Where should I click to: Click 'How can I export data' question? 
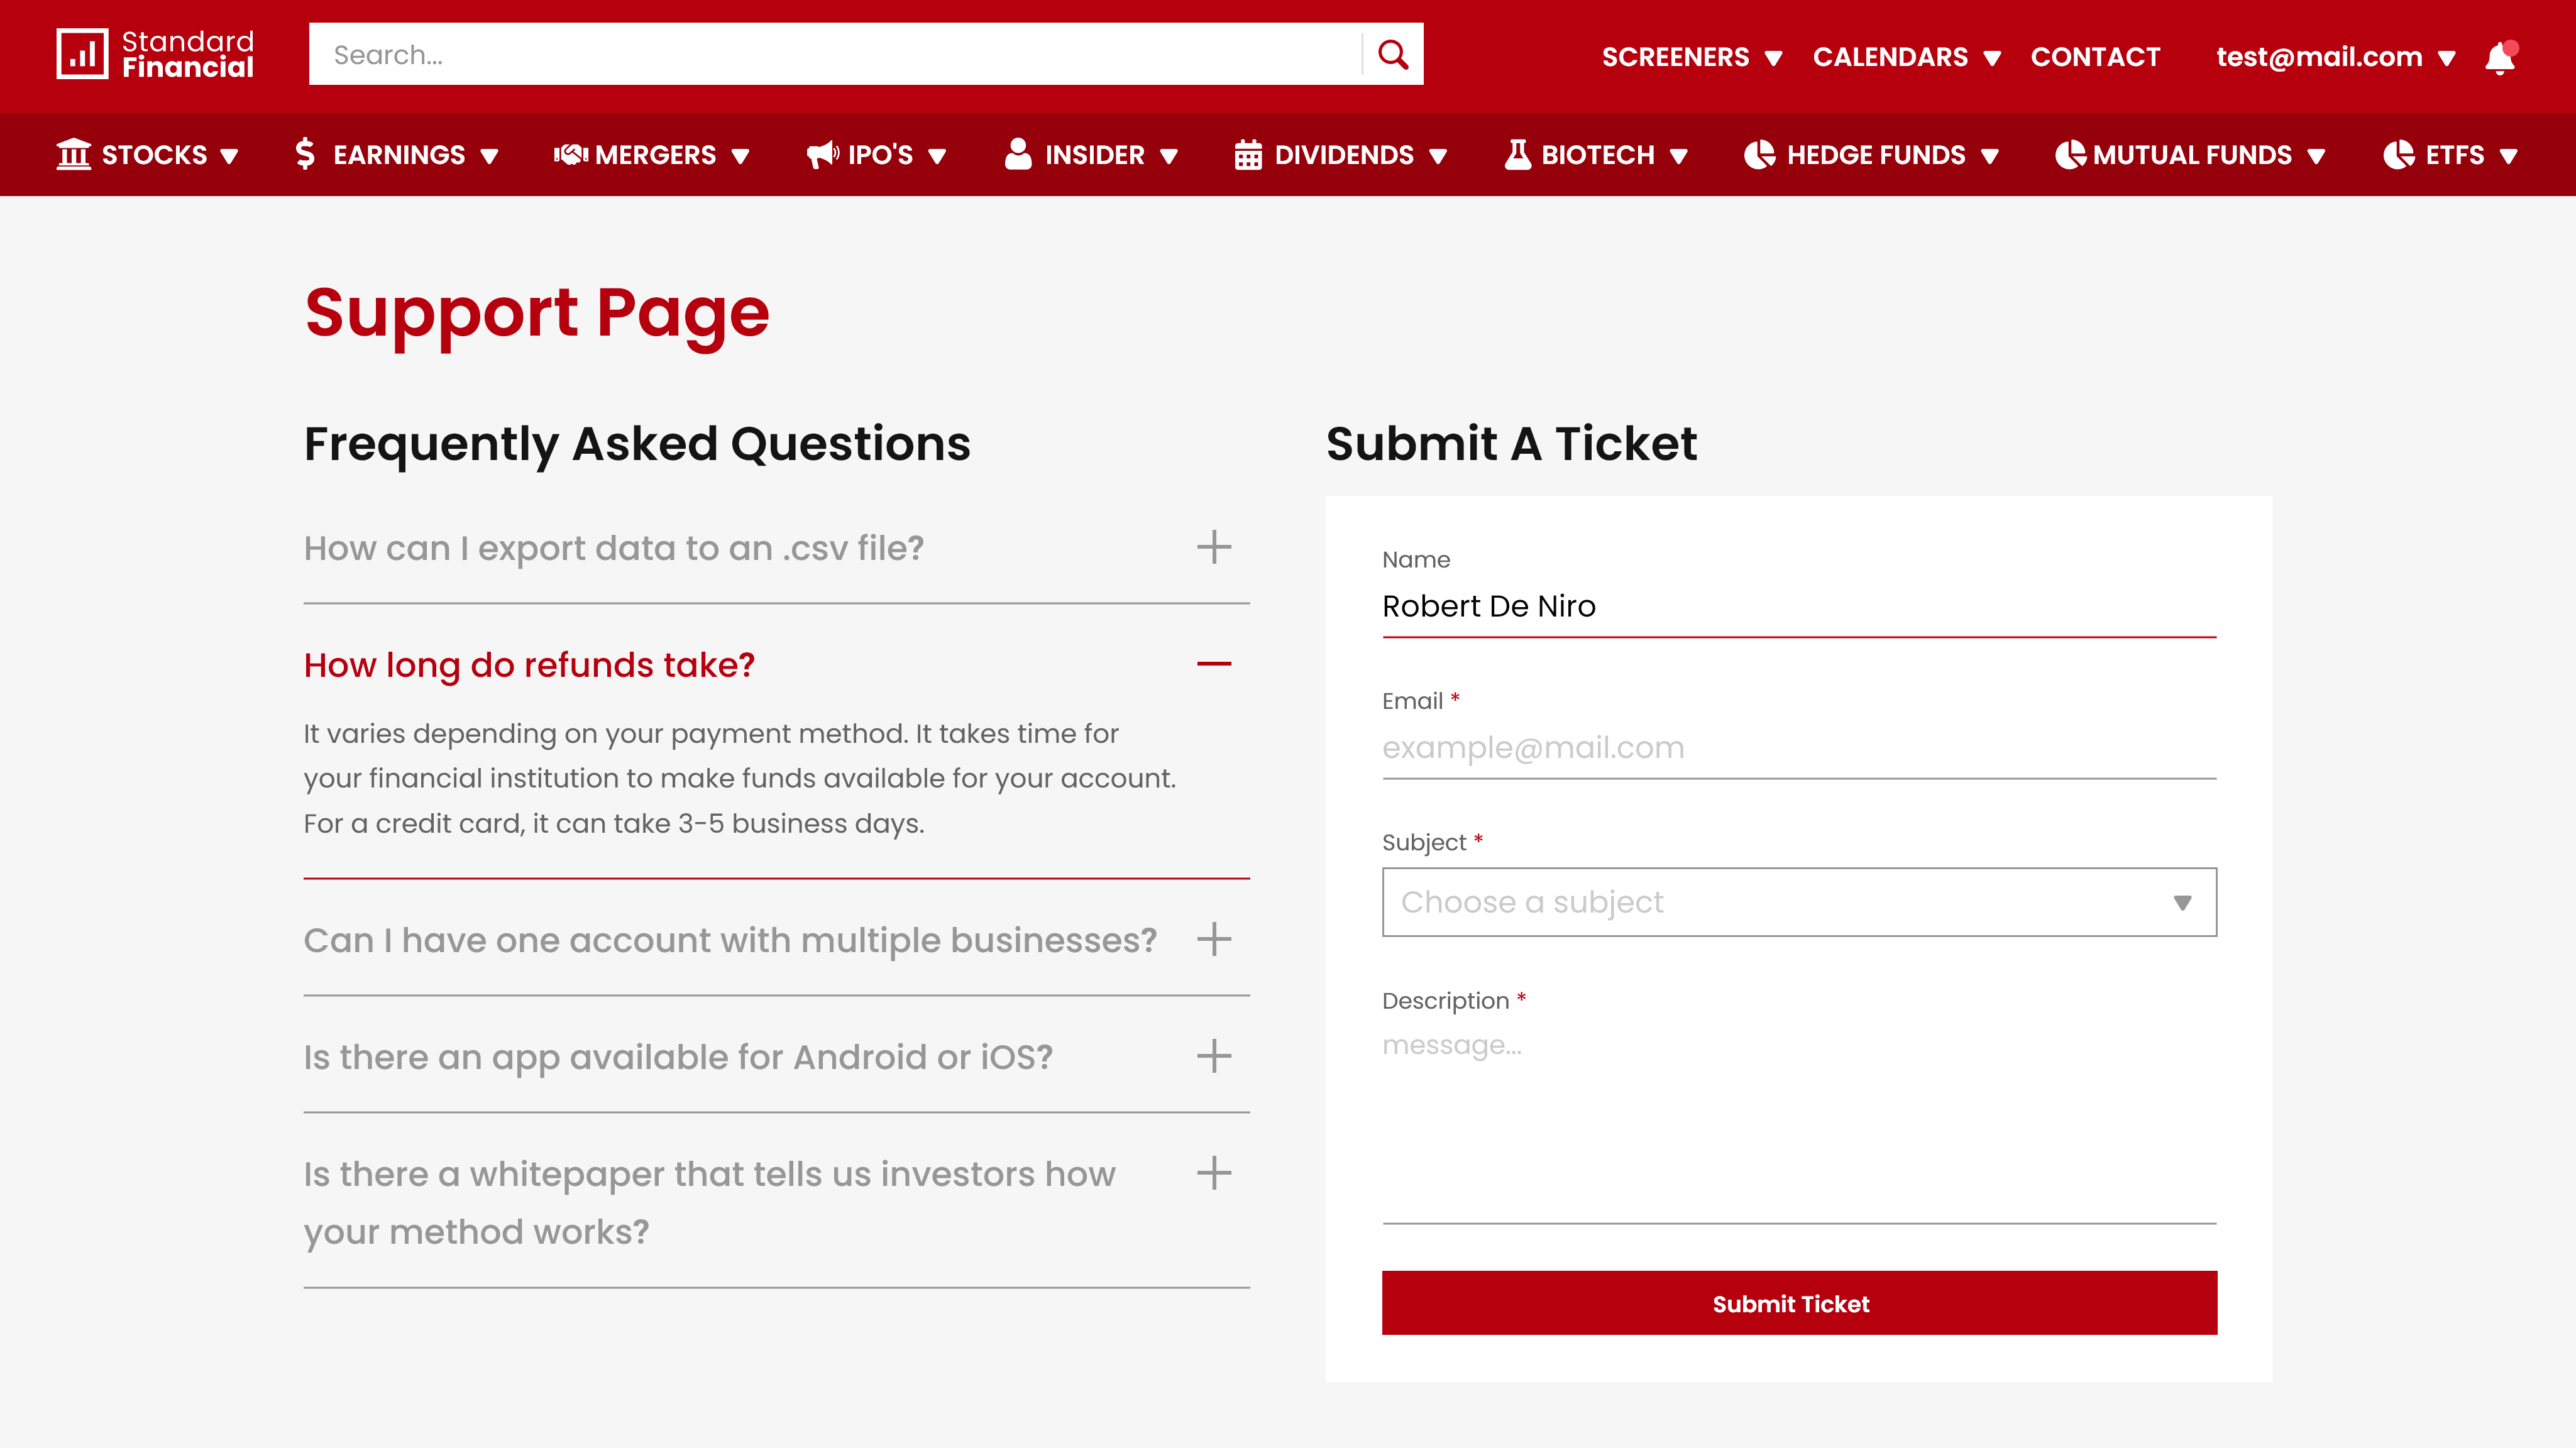click(614, 548)
